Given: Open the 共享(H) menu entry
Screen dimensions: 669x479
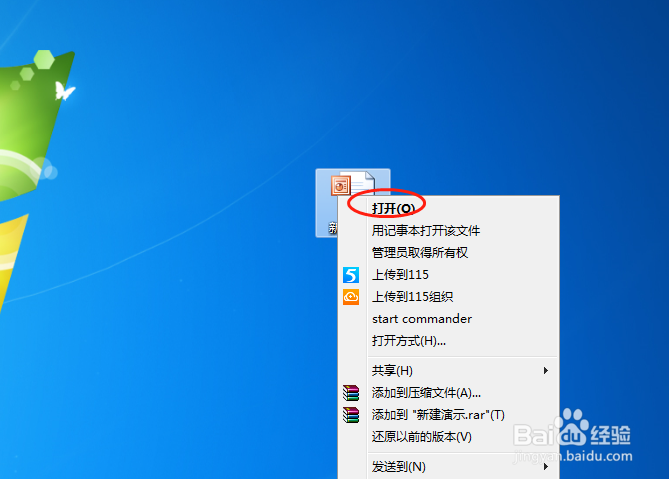Looking at the screenshot, I should 448,371.
